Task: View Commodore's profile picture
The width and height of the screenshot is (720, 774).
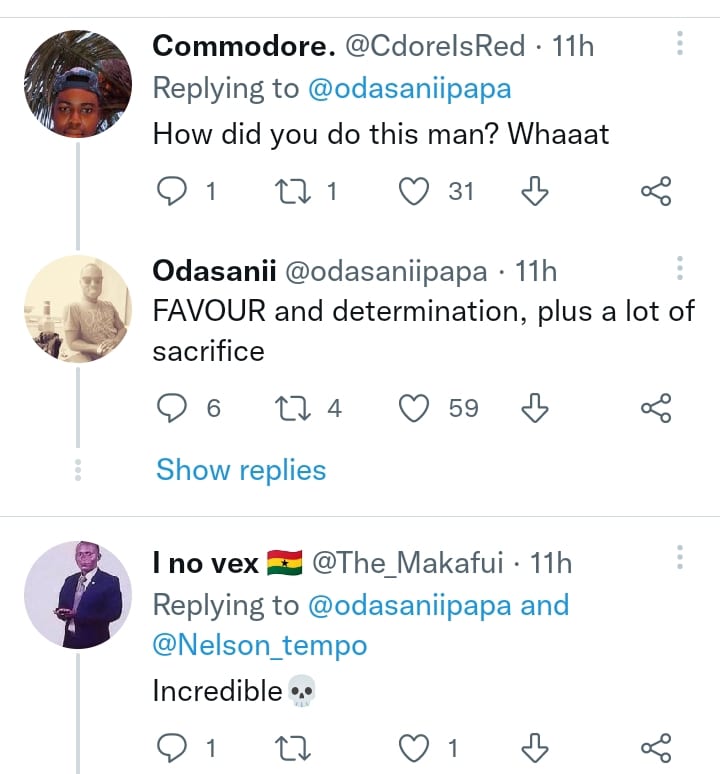Action: tap(78, 84)
